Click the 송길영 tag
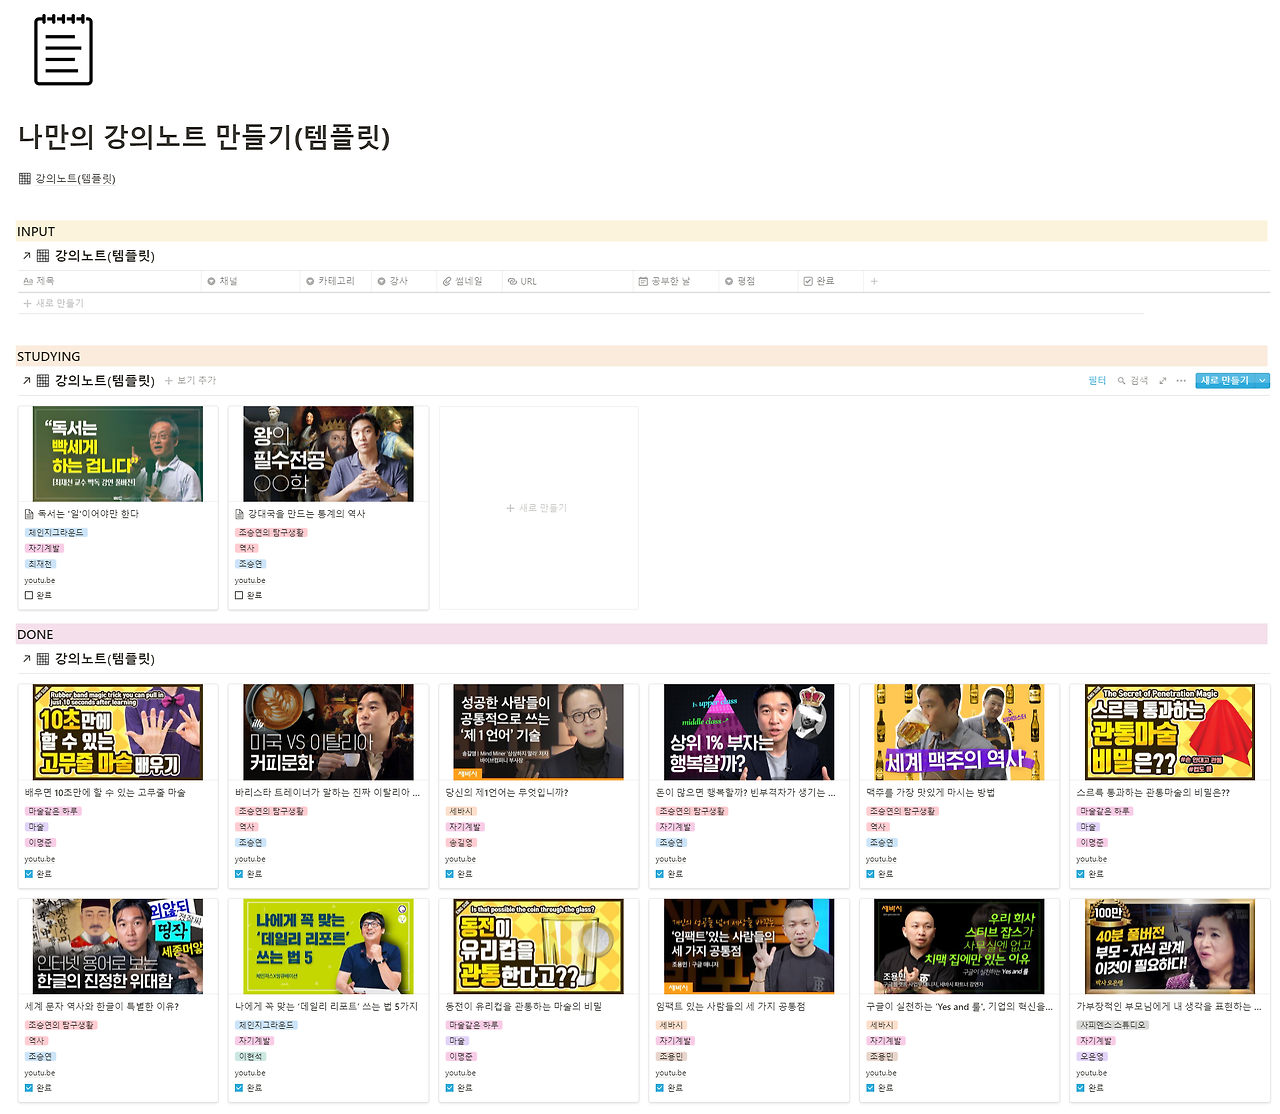1280x1114 pixels. click(x=461, y=843)
